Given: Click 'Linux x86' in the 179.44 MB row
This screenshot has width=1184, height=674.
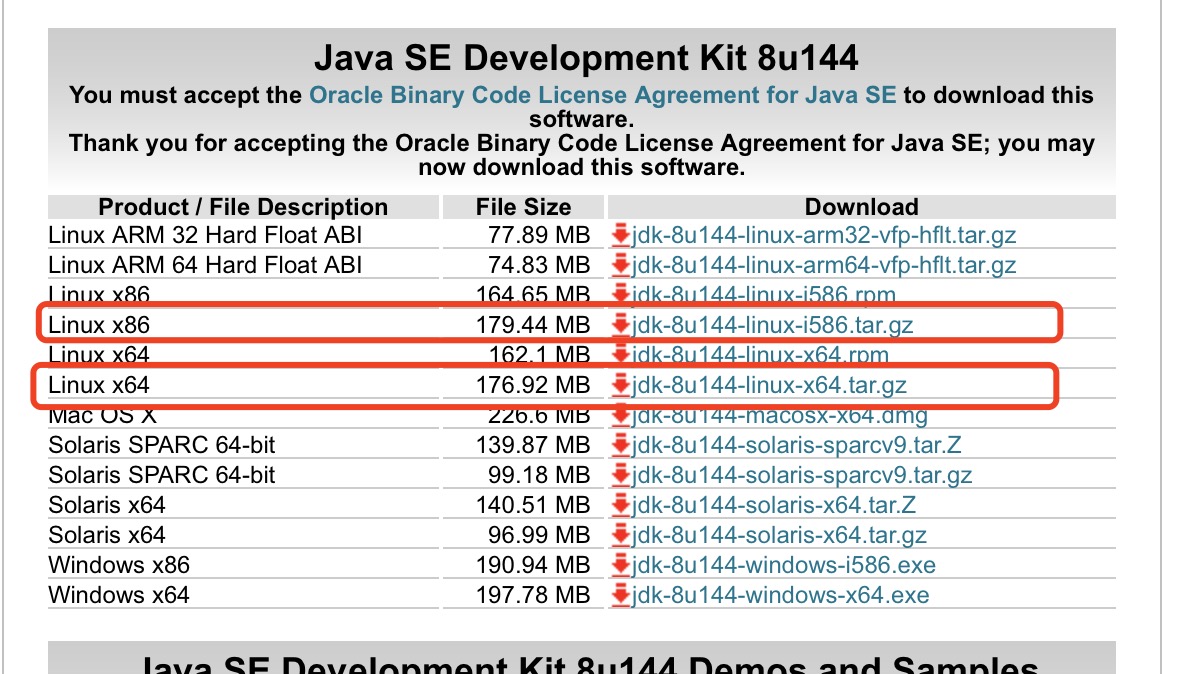Looking at the screenshot, I should [x=99, y=325].
